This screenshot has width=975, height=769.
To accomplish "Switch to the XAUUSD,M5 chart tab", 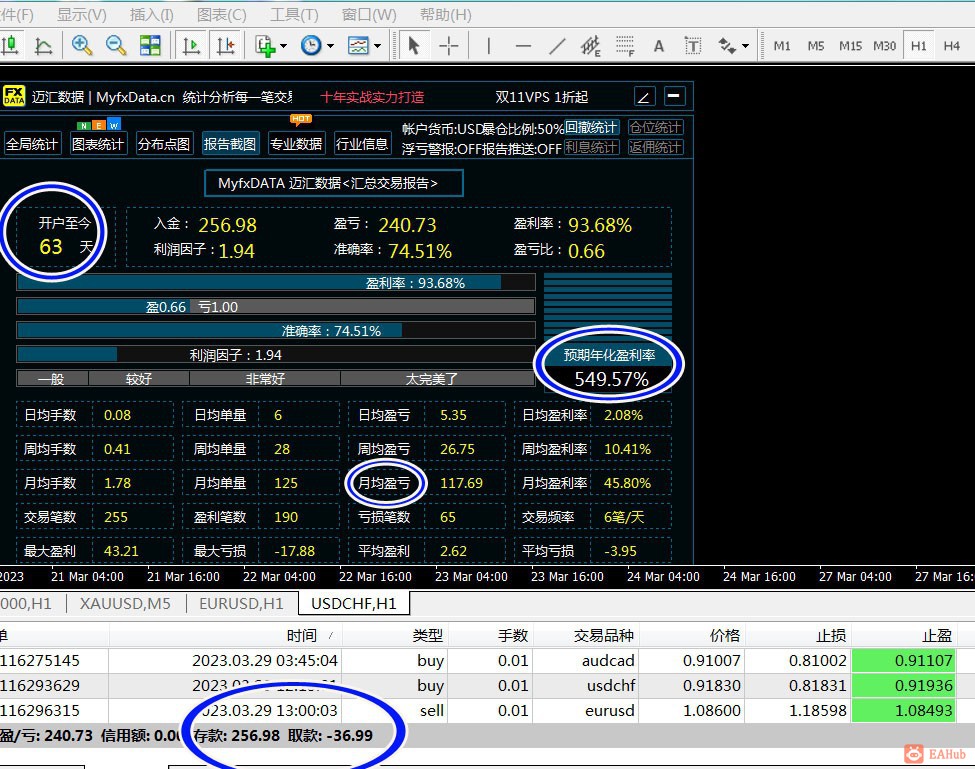I will 125,603.
